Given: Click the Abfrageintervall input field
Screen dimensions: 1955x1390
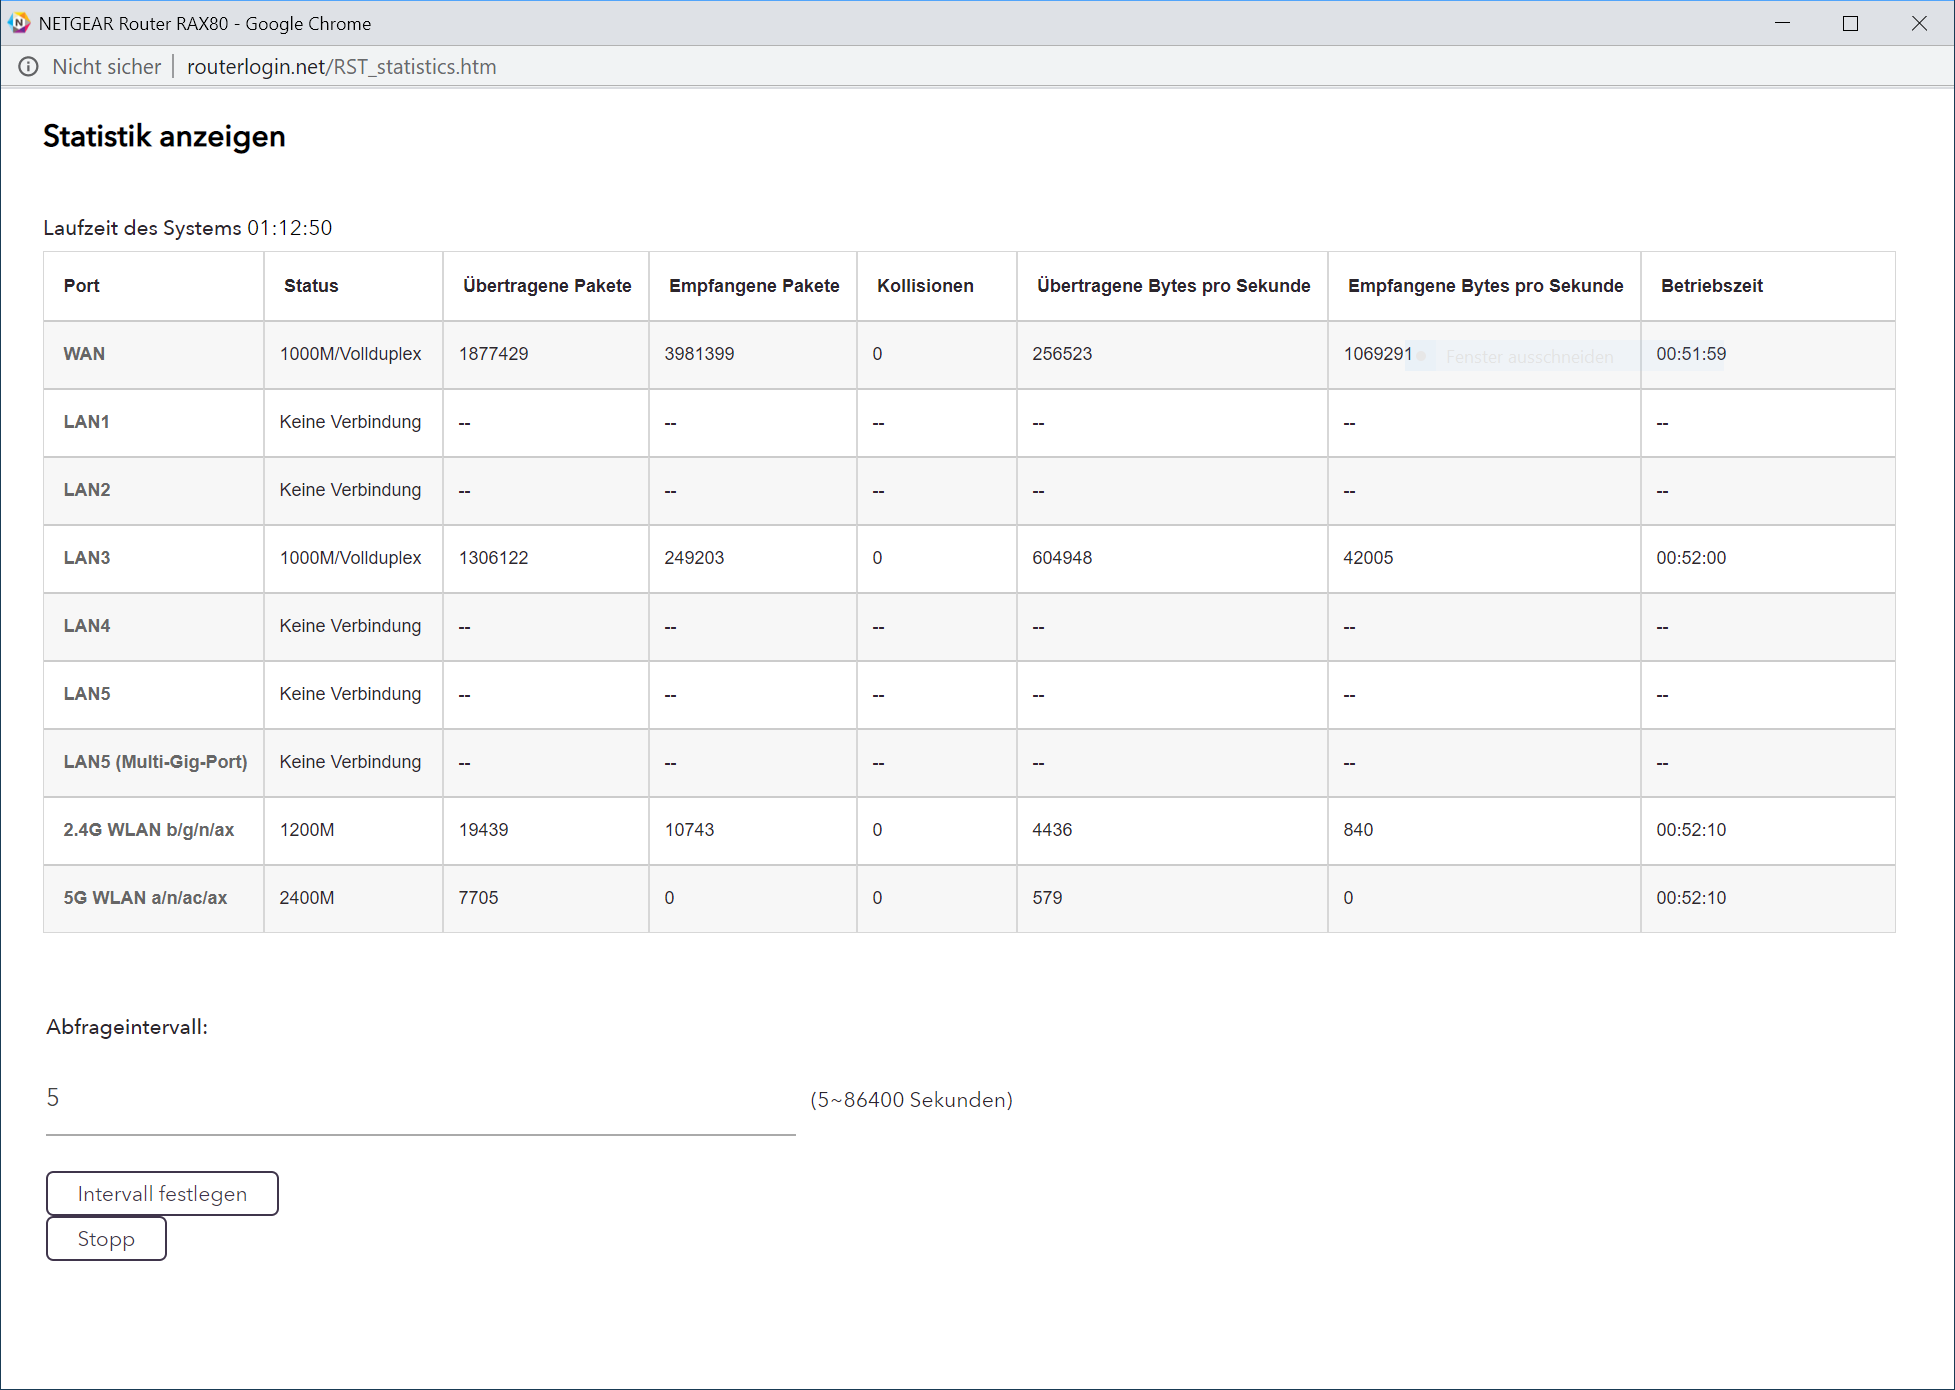Looking at the screenshot, I should pos(420,1099).
